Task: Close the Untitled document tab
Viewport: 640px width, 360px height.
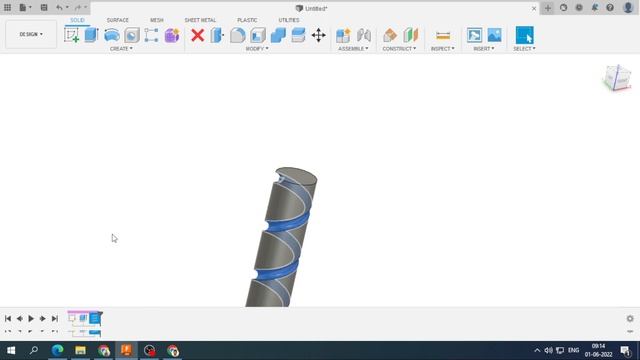Action: click(x=534, y=8)
